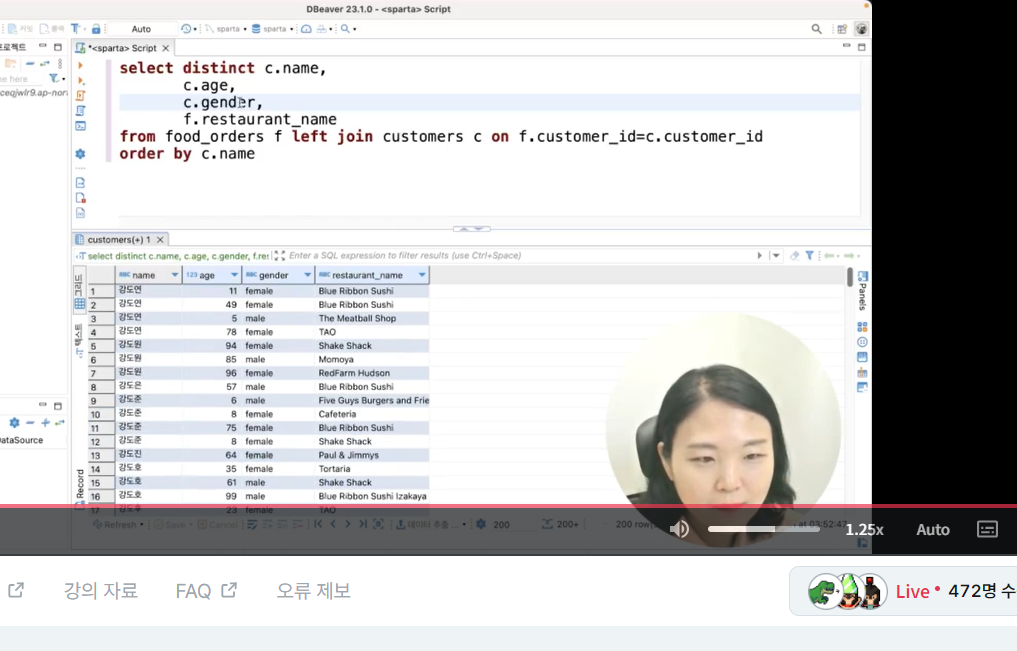Switch results to the text view tab

tap(79, 340)
